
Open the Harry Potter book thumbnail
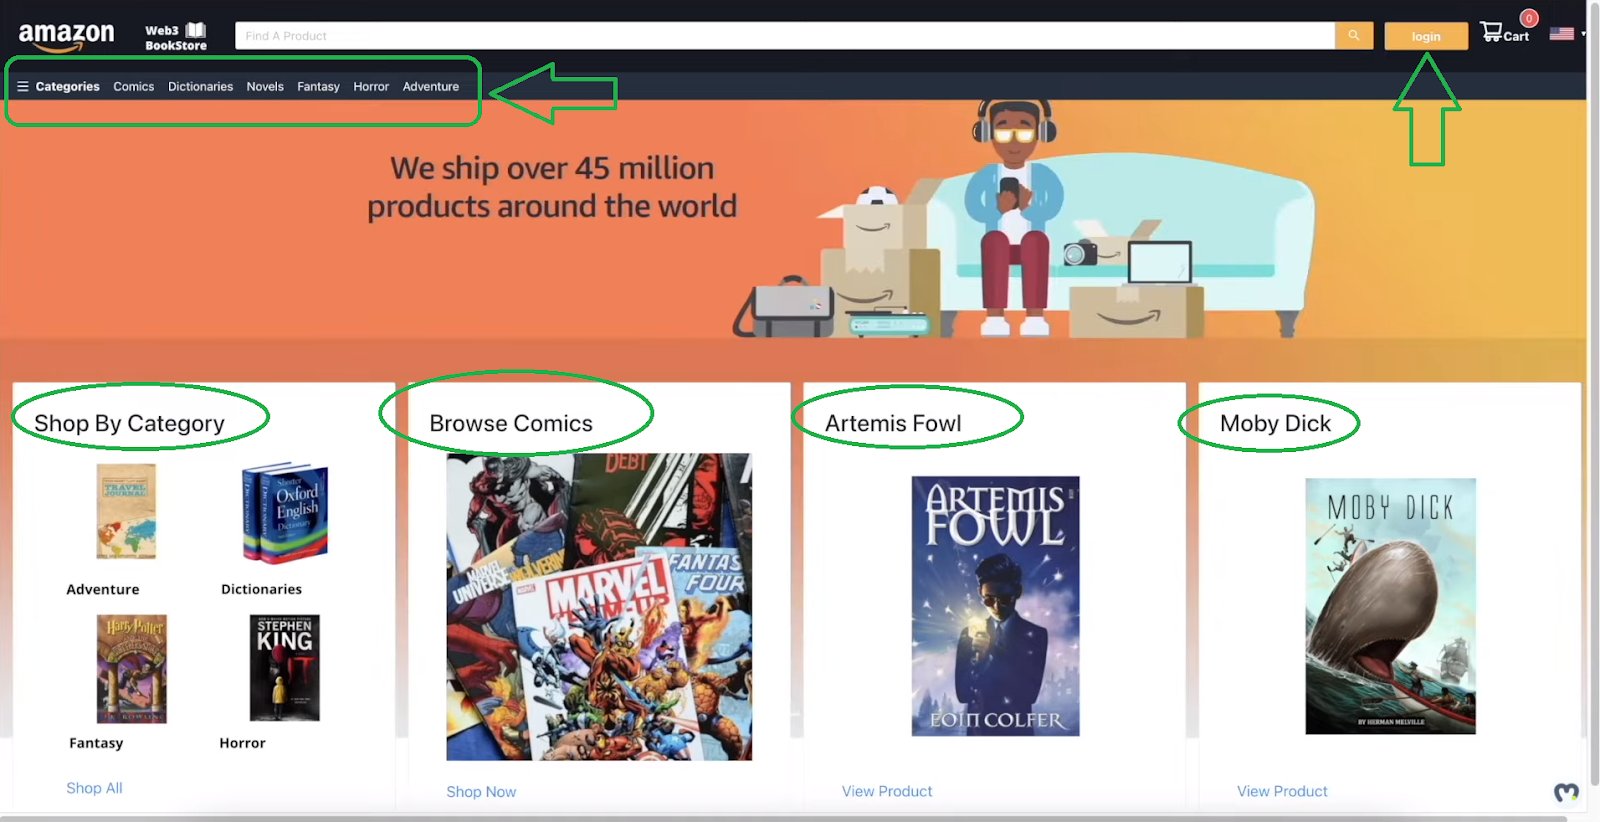click(131, 669)
